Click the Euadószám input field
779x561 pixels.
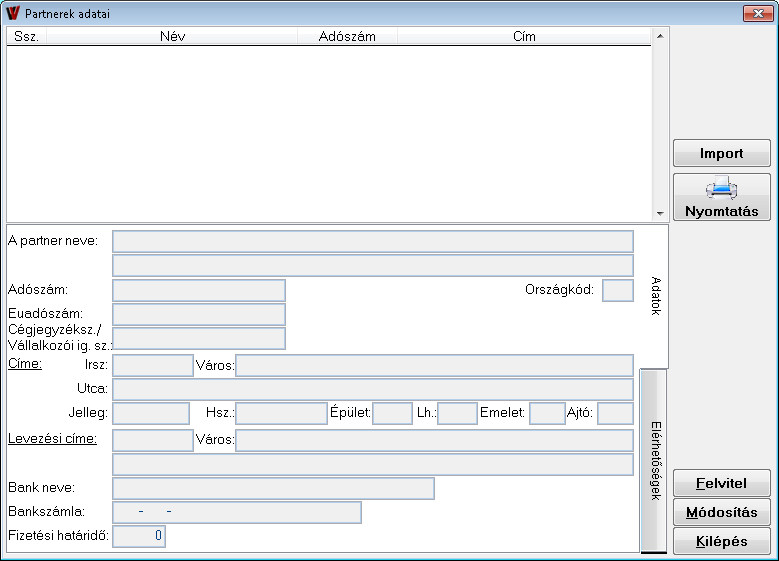click(199, 314)
